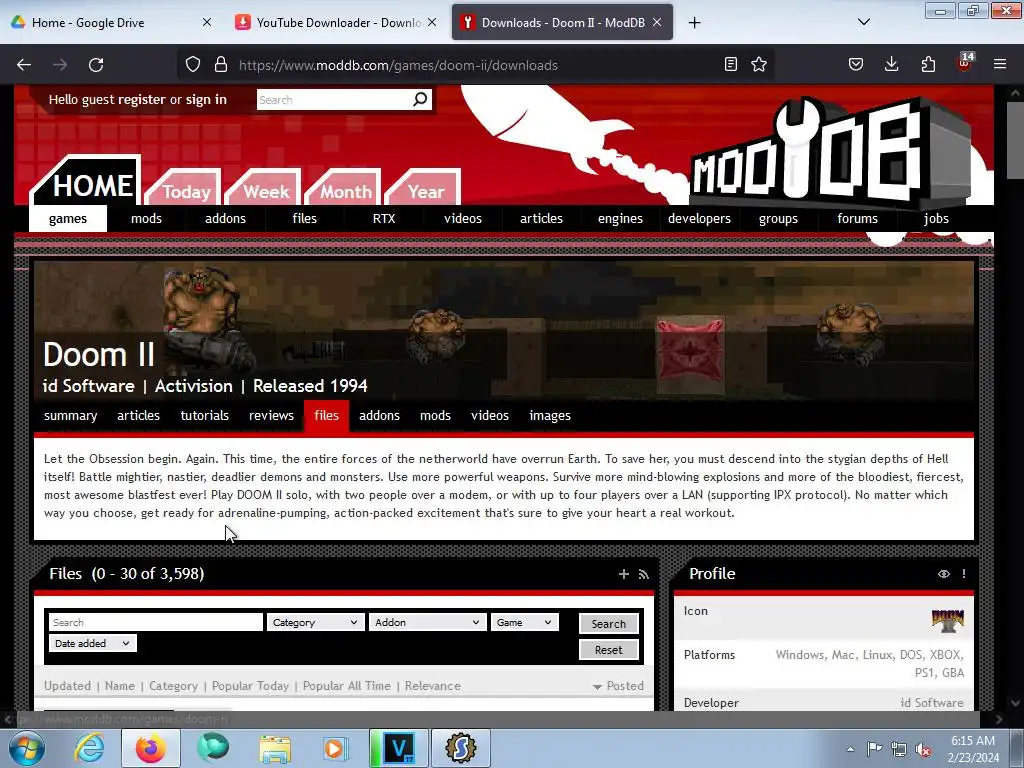
Task: Open the id Software developer link
Action: pyautogui.click(x=932, y=703)
